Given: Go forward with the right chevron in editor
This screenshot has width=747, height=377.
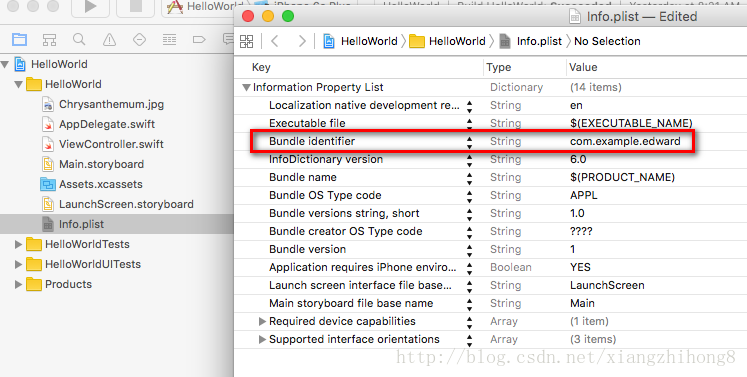Looking at the screenshot, I should [x=302, y=41].
